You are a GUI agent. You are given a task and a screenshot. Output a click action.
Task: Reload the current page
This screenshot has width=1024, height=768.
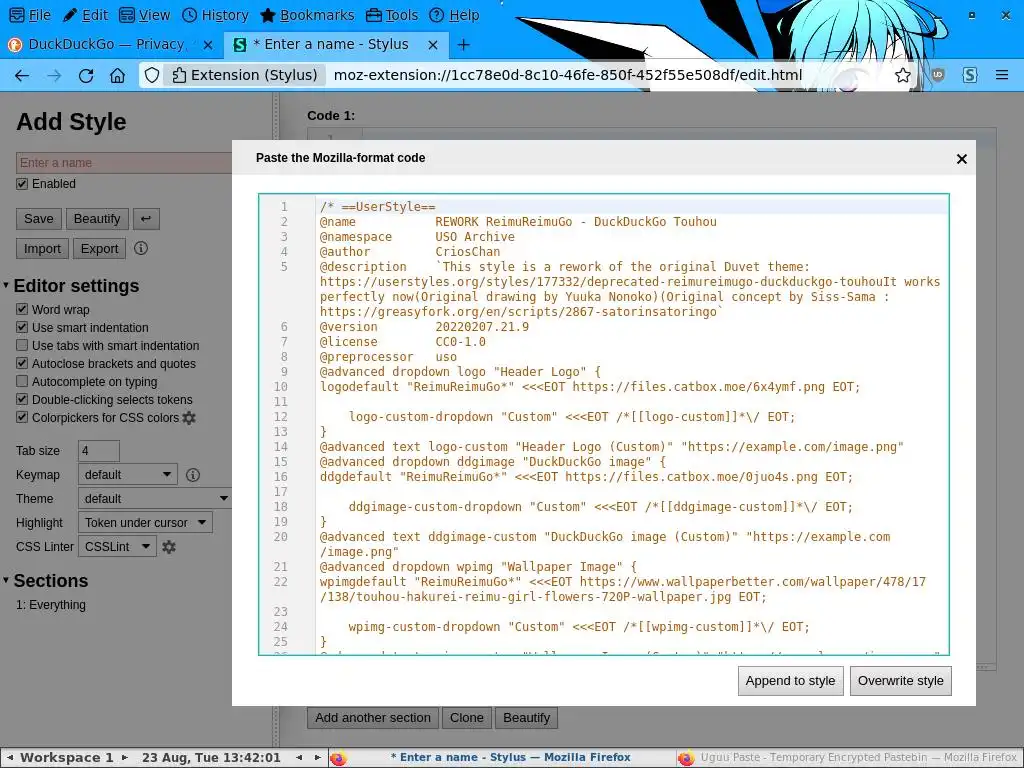[86, 76]
